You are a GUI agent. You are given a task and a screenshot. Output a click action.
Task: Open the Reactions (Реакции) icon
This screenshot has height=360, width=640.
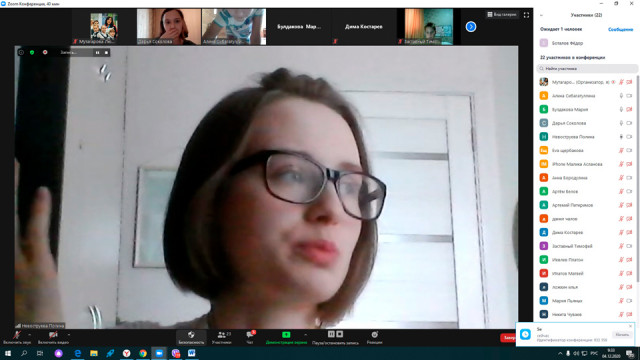point(374,337)
